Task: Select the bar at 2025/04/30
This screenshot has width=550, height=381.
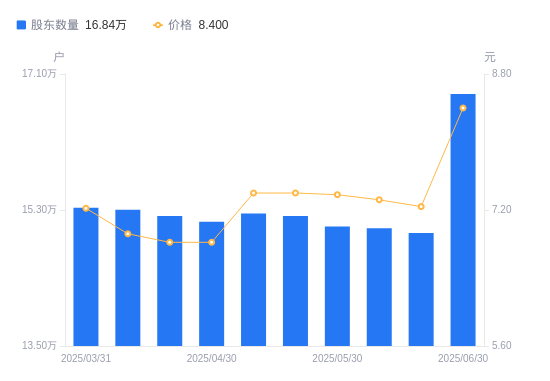Action: [212, 284]
